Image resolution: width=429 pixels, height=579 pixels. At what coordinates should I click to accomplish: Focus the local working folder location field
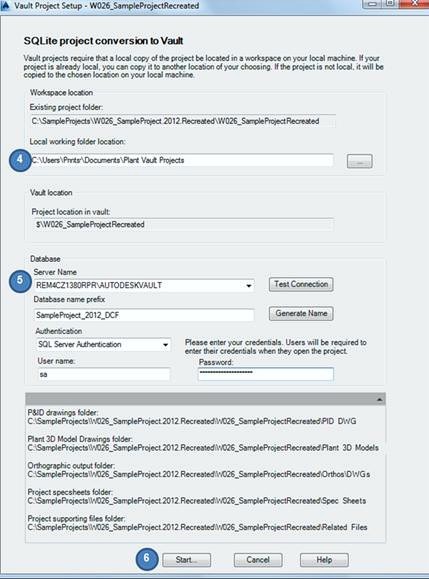point(182,160)
